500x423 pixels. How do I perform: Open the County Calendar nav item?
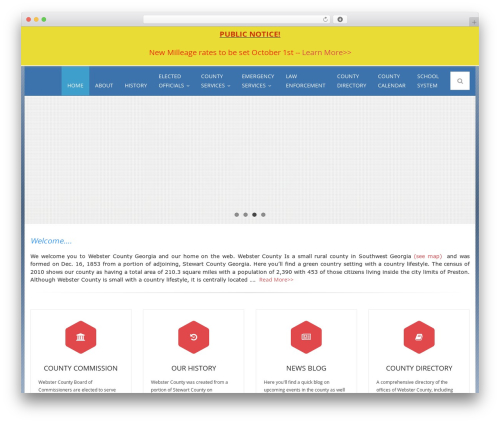[391, 81]
